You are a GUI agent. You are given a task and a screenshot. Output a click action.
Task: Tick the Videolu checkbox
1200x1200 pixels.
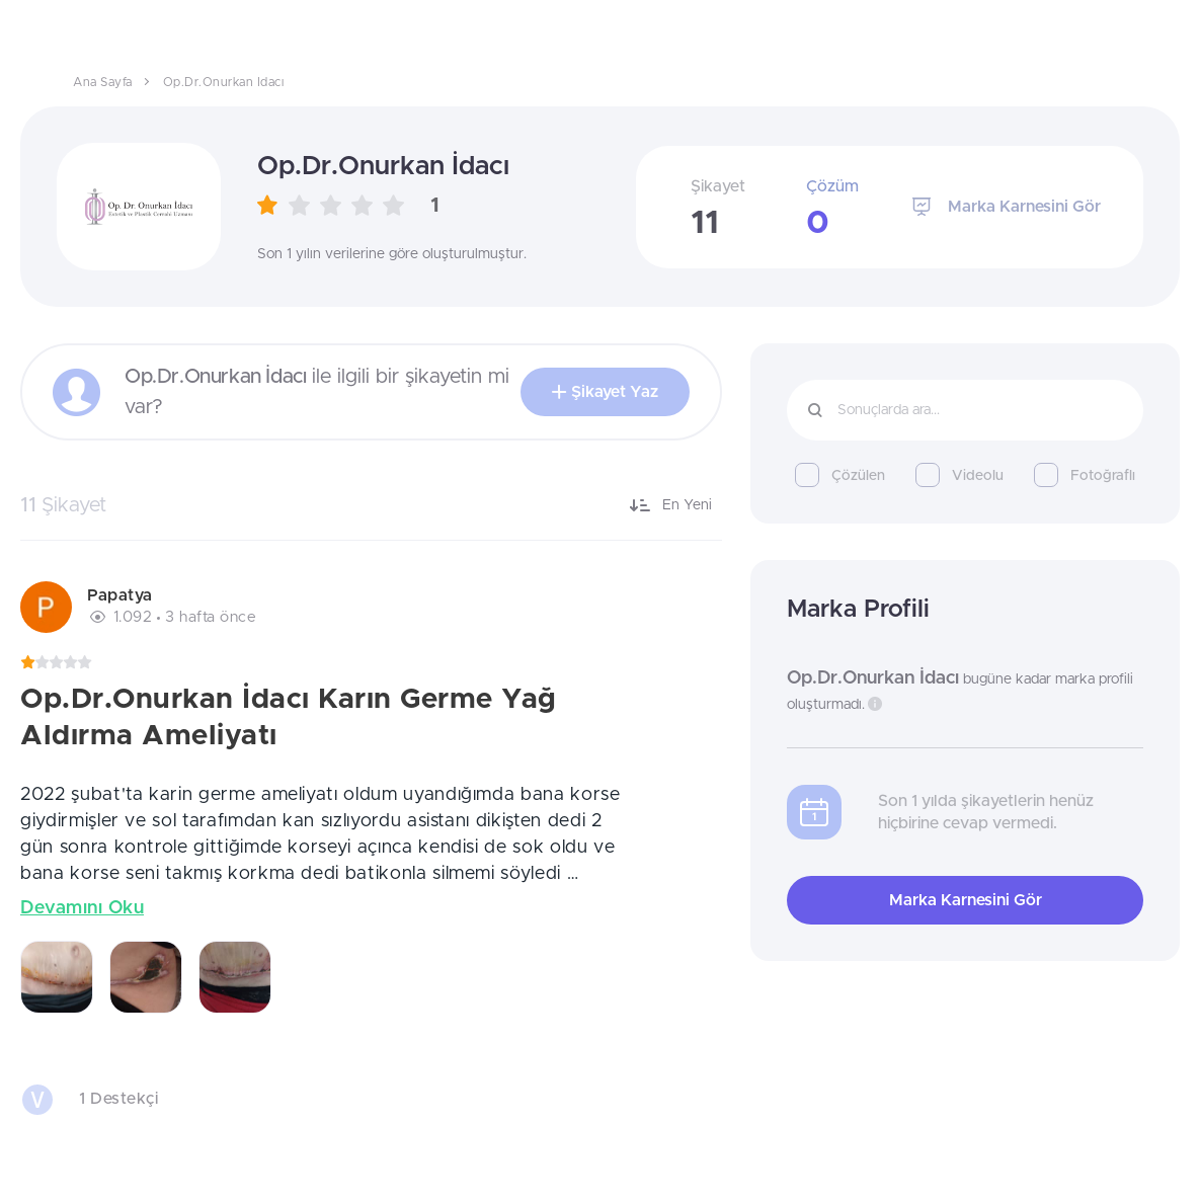point(927,475)
